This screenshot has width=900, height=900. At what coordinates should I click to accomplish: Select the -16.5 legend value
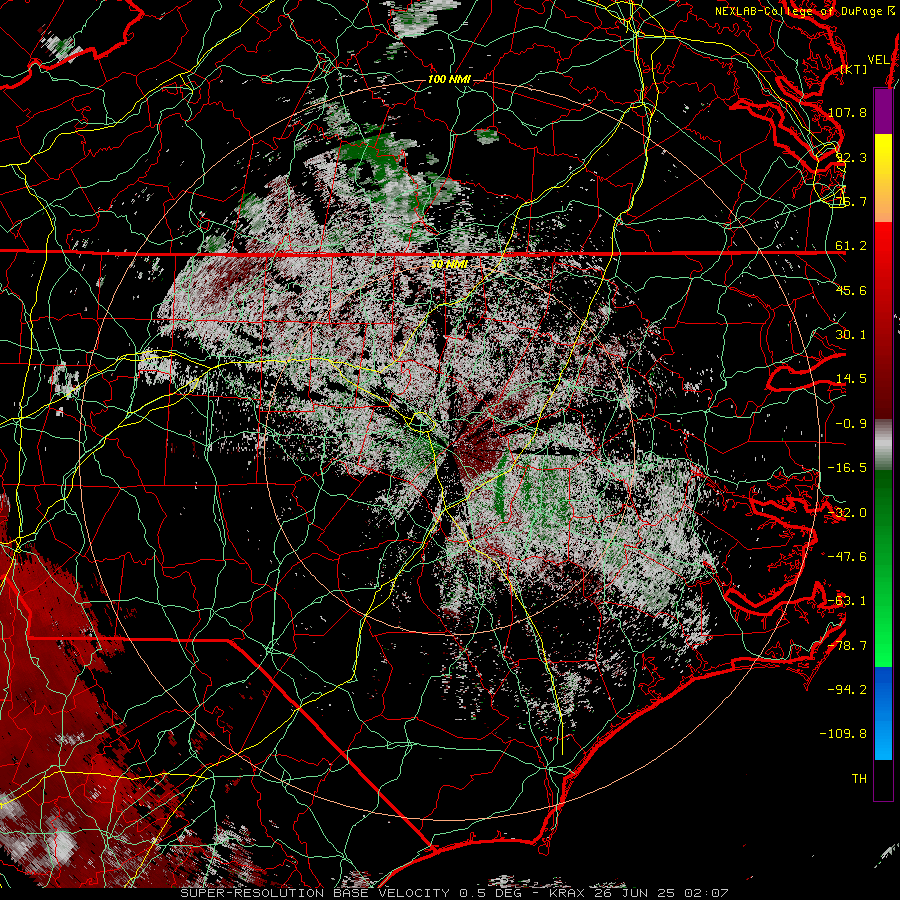coord(847,468)
